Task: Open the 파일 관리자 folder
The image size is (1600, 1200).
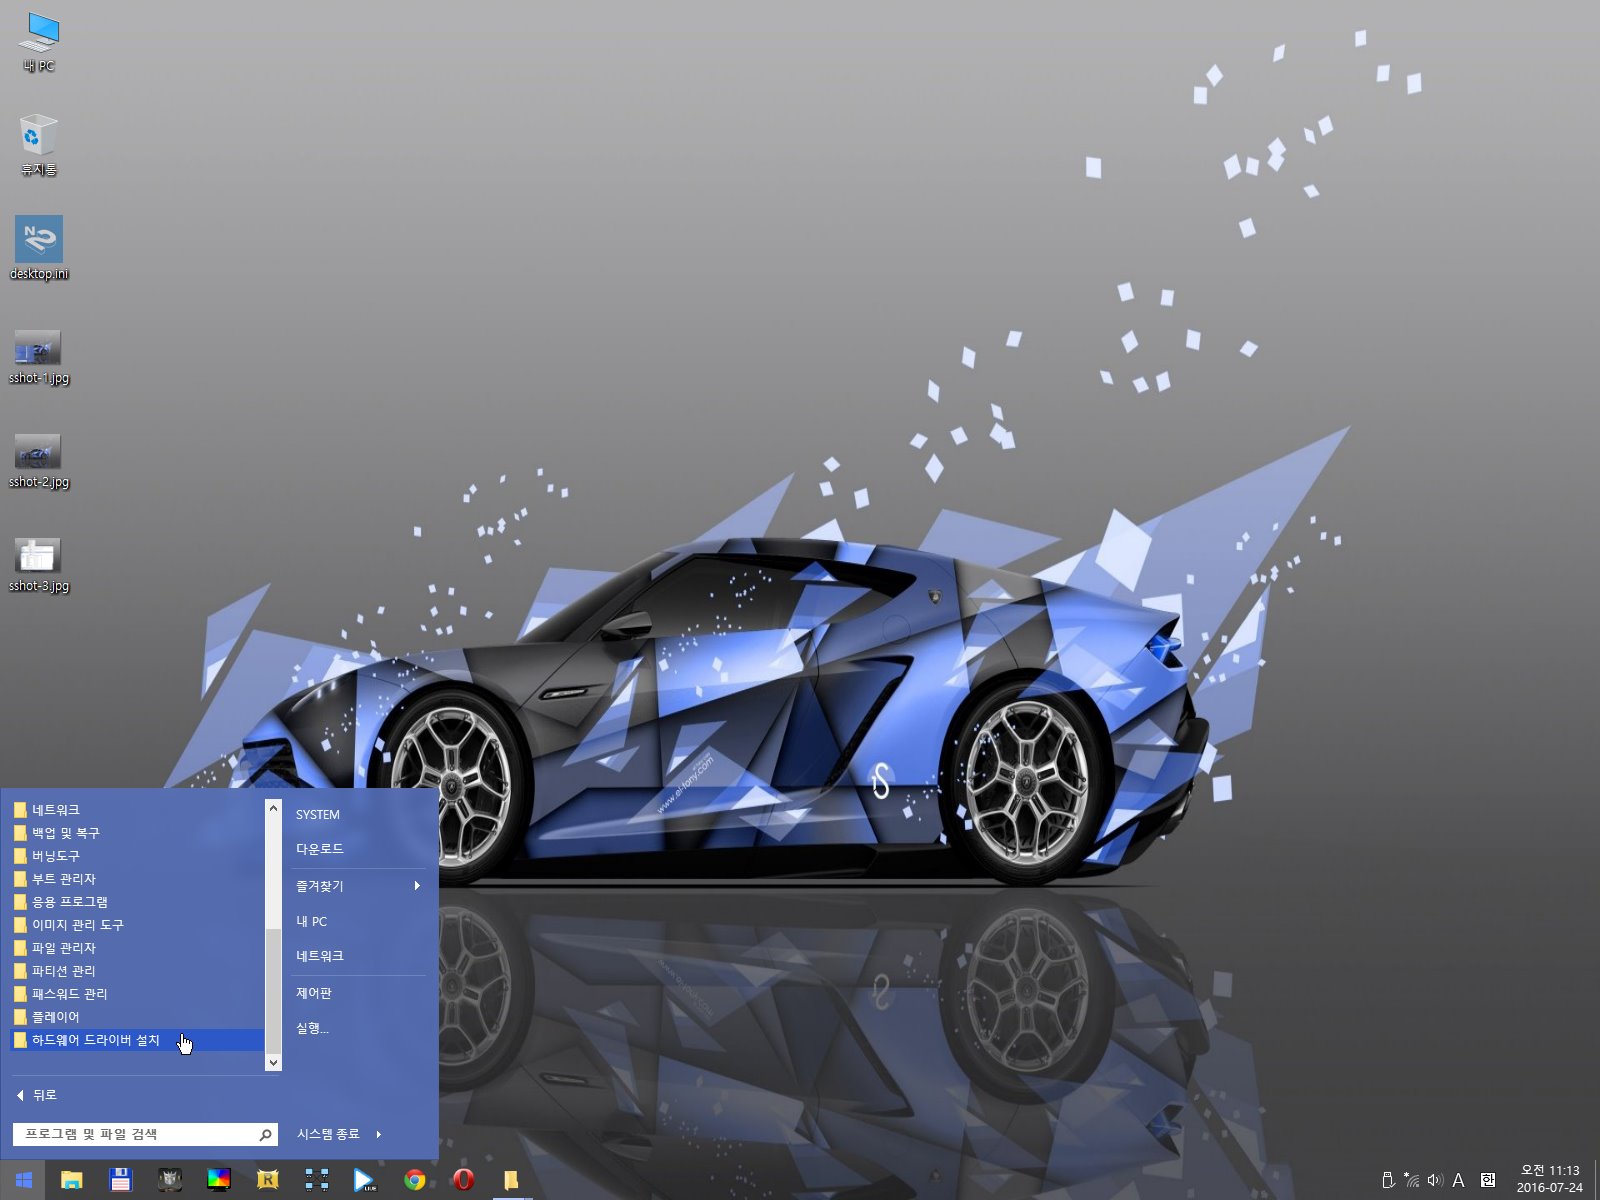Action: click(x=137, y=948)
